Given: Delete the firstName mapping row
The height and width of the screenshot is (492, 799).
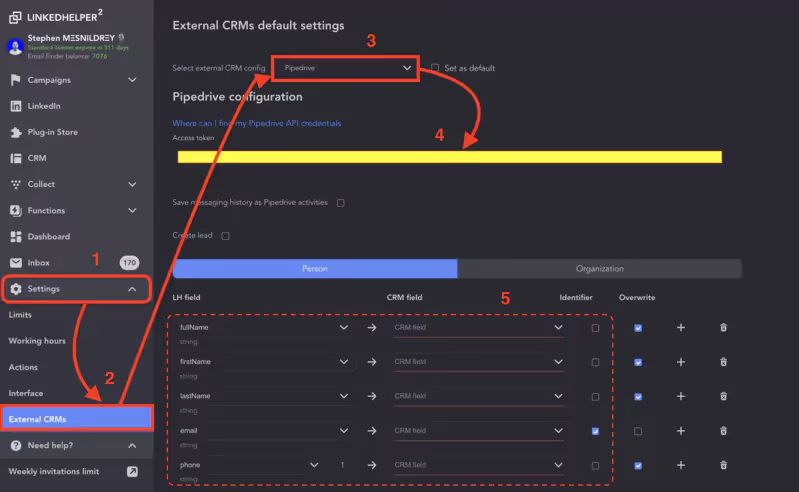Looking at the screenshot, I should click(723, 362).
